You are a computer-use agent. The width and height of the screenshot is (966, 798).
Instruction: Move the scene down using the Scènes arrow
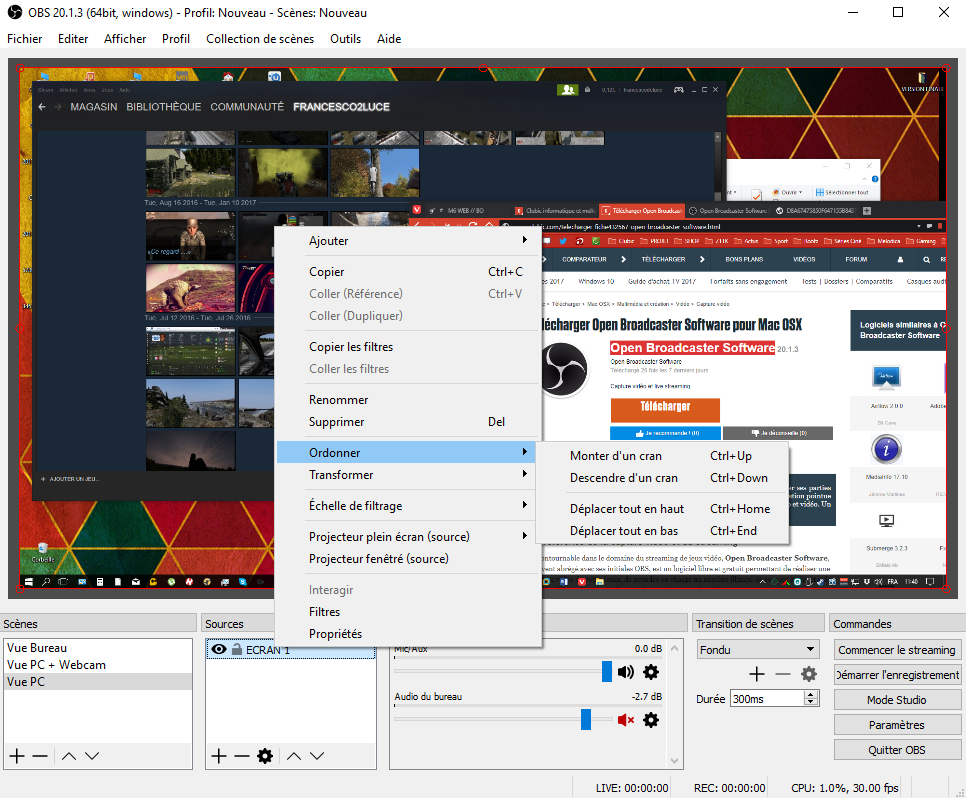click(x=92, y=756)
